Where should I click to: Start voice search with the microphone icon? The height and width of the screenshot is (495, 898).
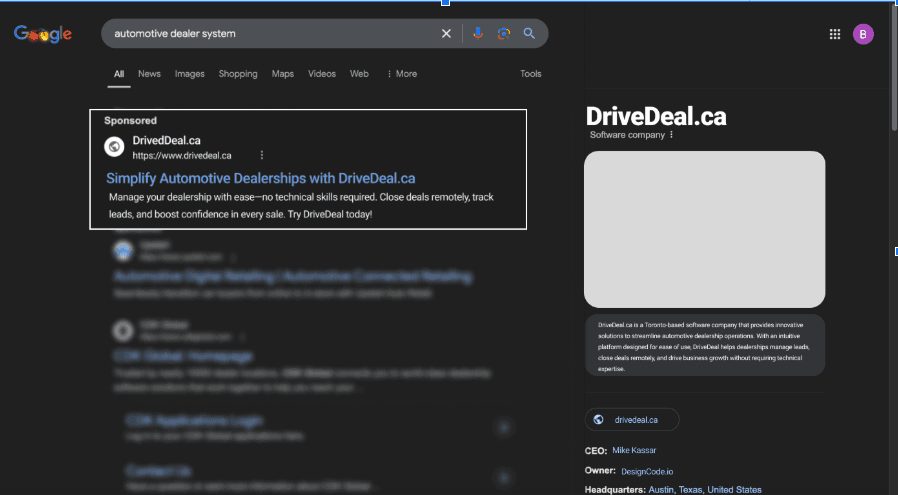click(478, 33)
